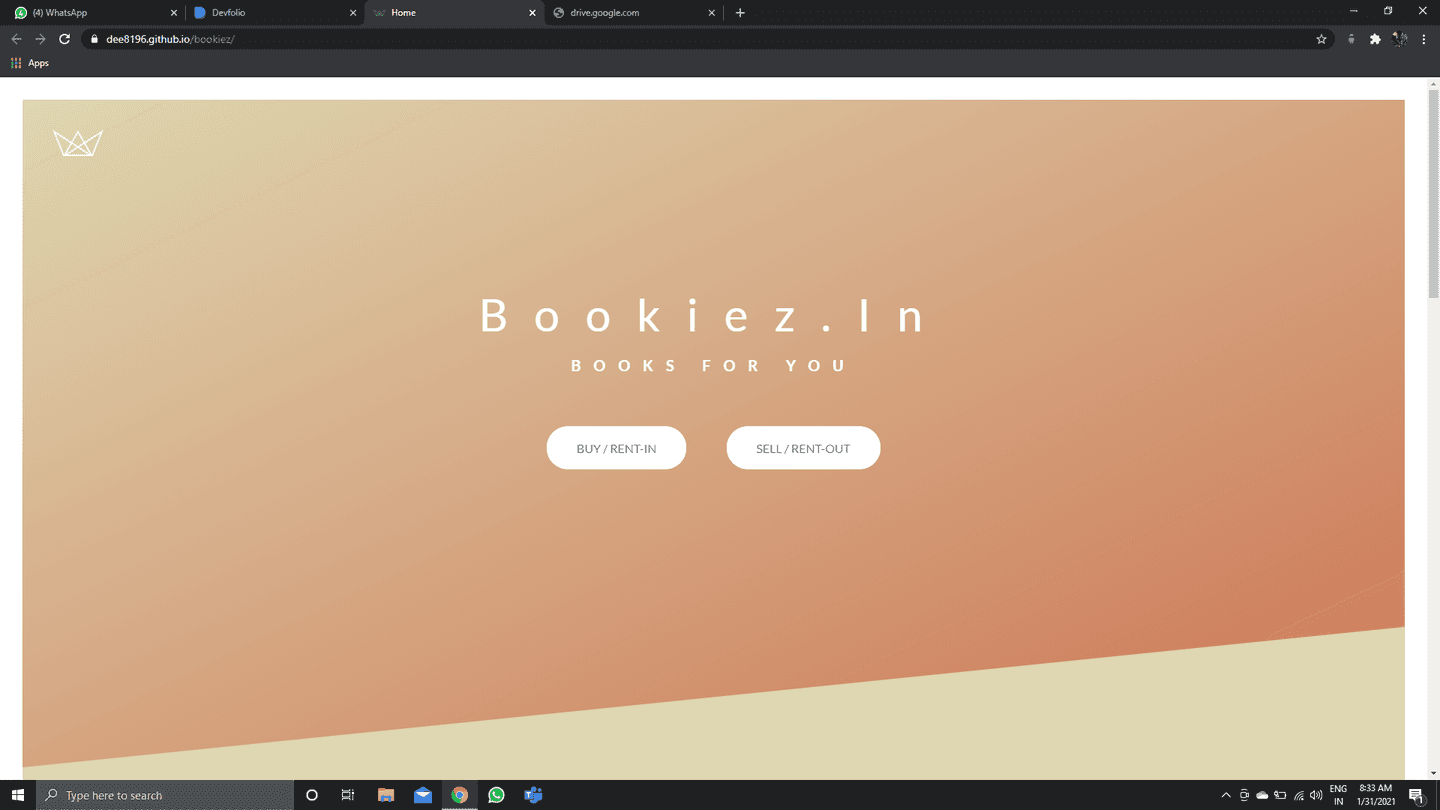This screenshot has width=1440, height=810.
Task: Click the crown logo on the Bookiez page
Action: click(78, 143)
